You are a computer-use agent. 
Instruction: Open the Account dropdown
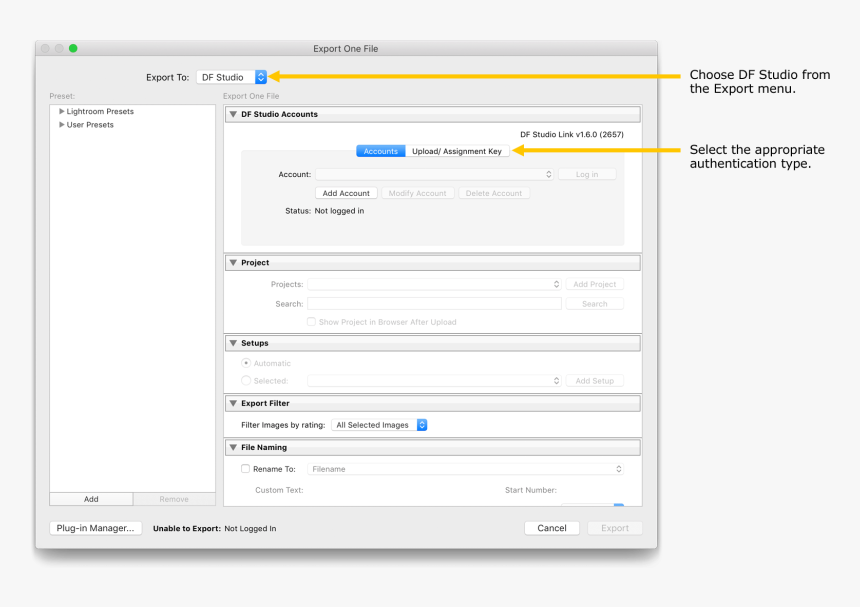coord(434,174)
